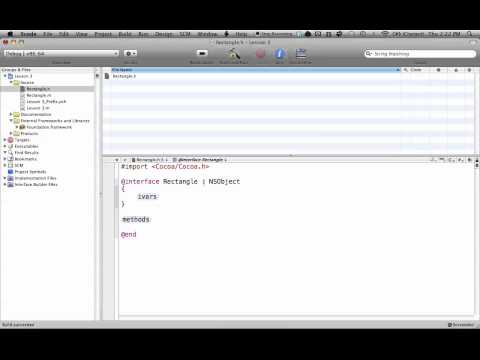The height and width of the screenshot is (360, 480).
Task: Click the Apple menu icon
Action: tap(10, 34)
